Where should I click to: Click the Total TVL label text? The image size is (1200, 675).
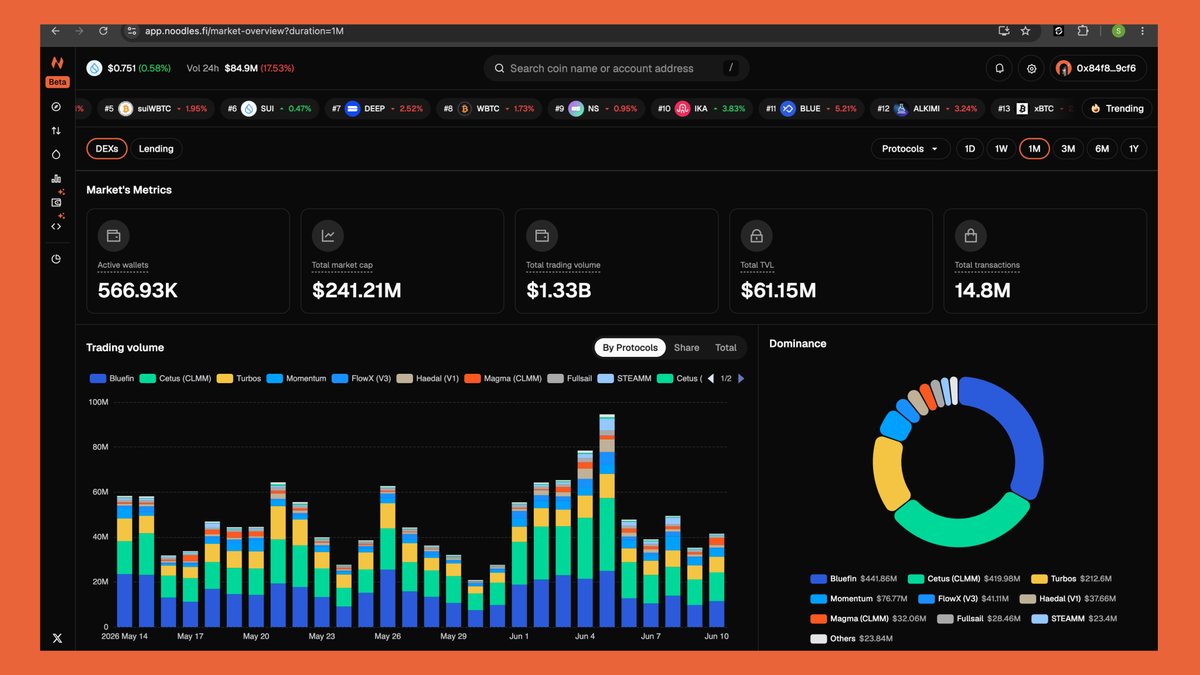pyautogui.click(x=757, y=265)
